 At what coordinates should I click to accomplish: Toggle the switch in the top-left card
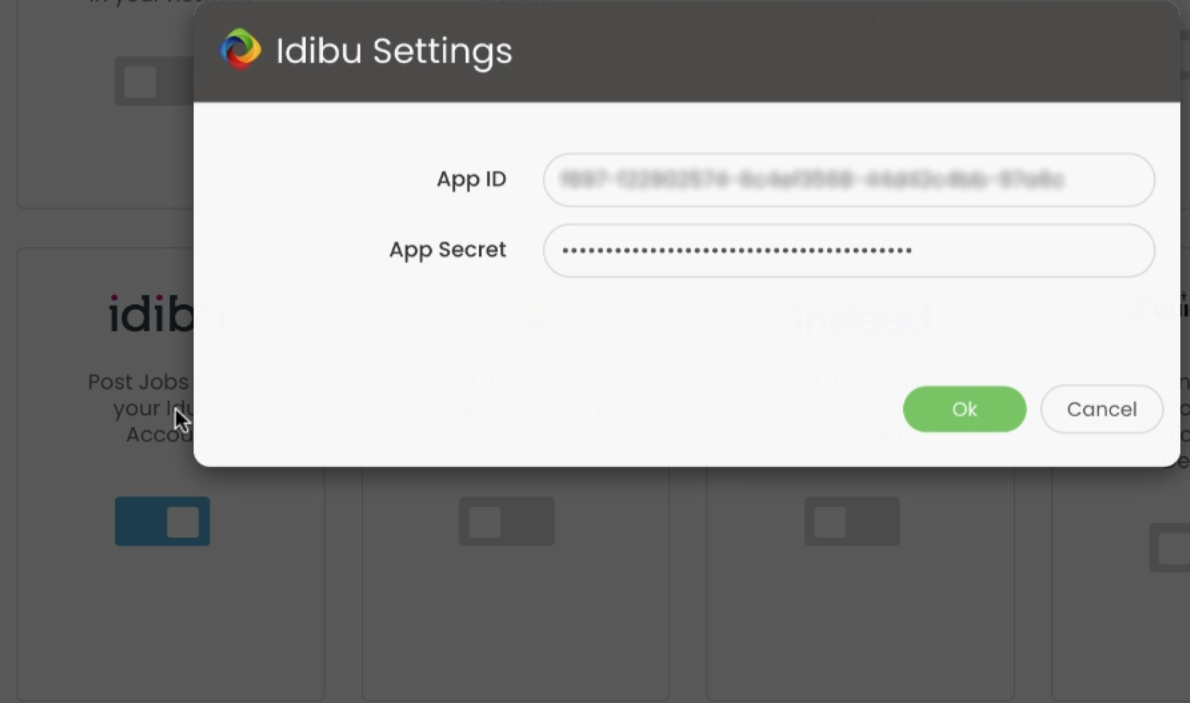(x=154, y=81)
